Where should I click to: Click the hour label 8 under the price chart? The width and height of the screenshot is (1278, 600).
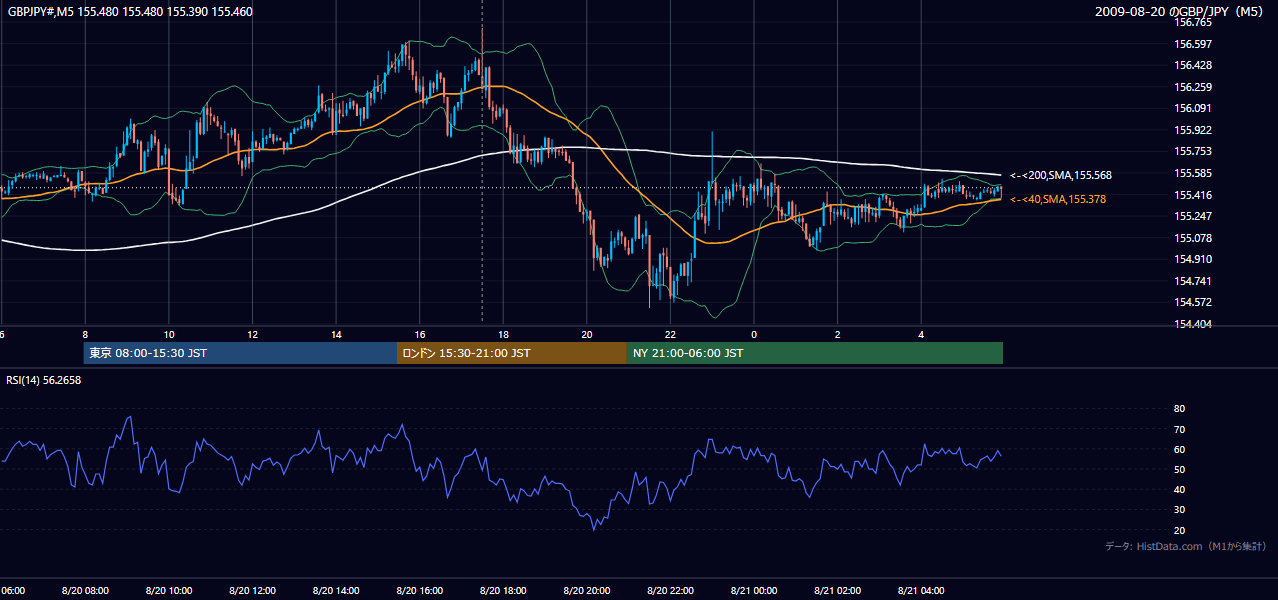coord(85,335)
